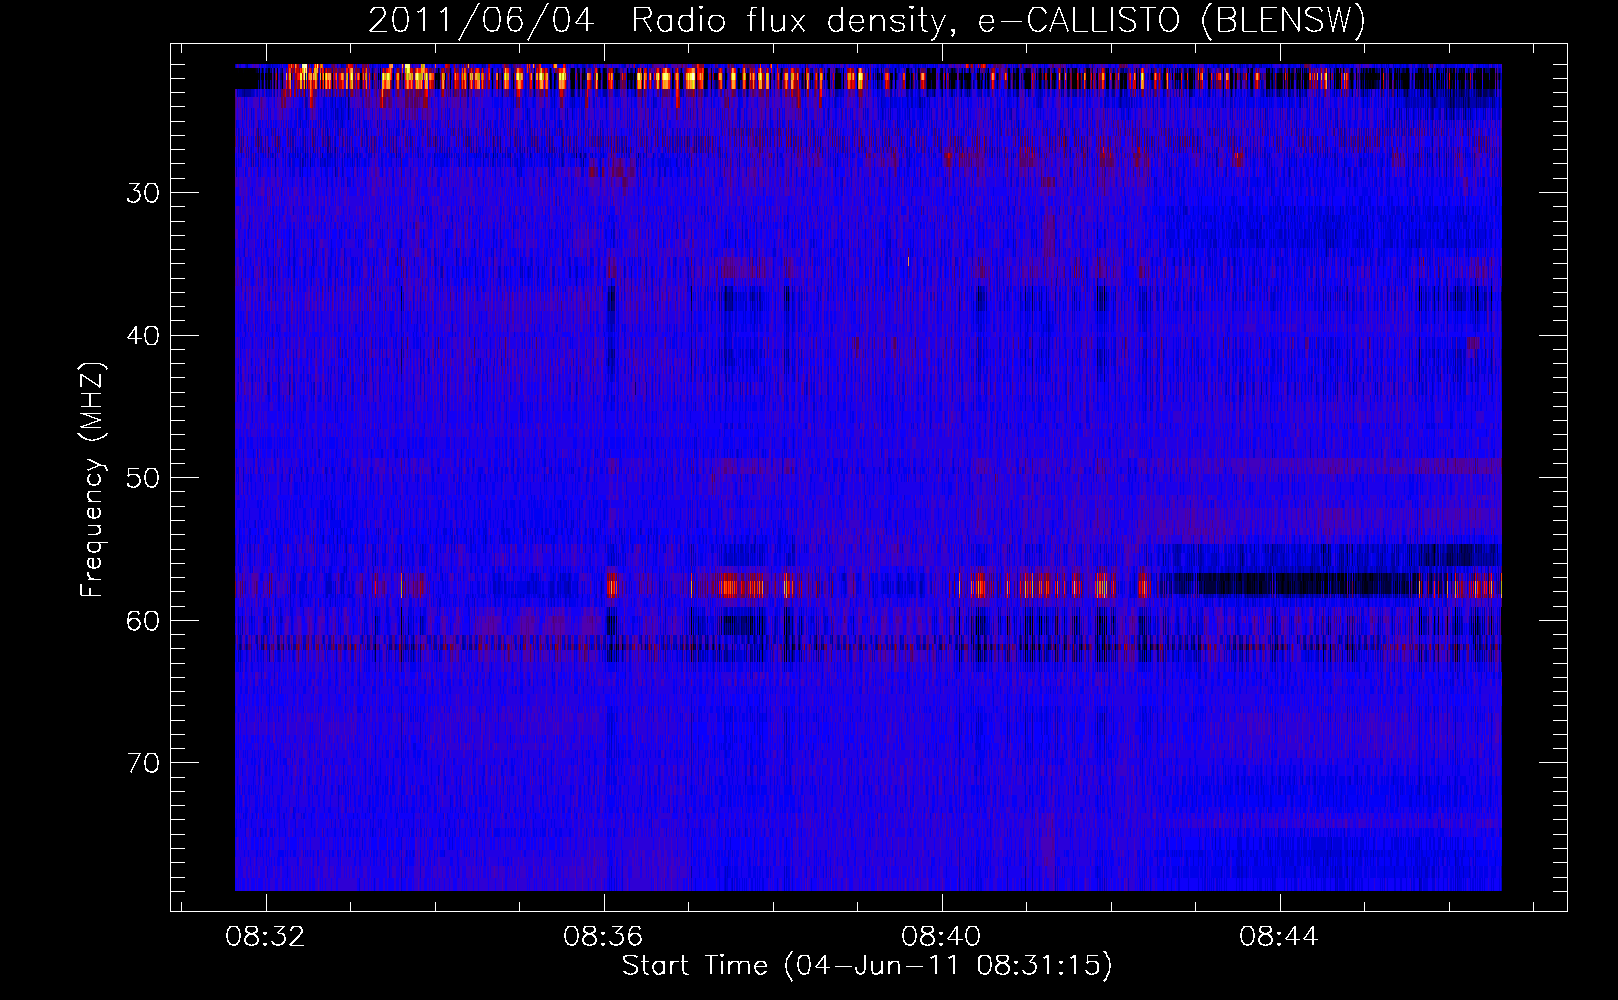Click the 'Start Time (04-Jun-11 08:31:15)' label

point(867,966)
